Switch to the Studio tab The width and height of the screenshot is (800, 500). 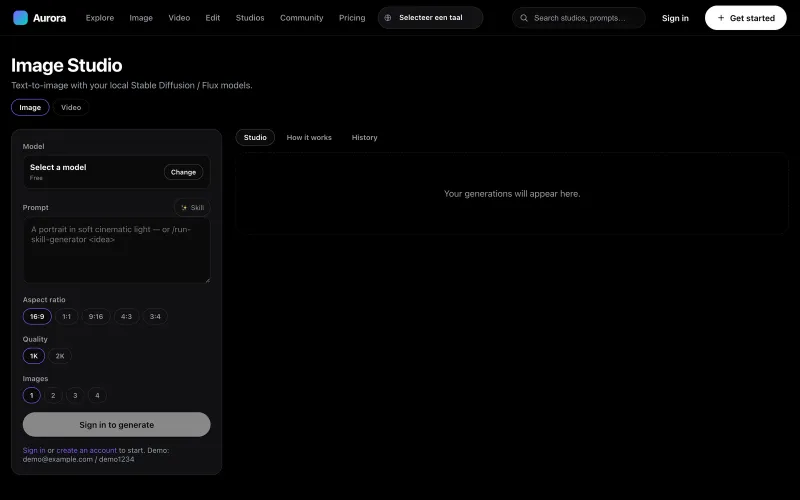(255, 138)
